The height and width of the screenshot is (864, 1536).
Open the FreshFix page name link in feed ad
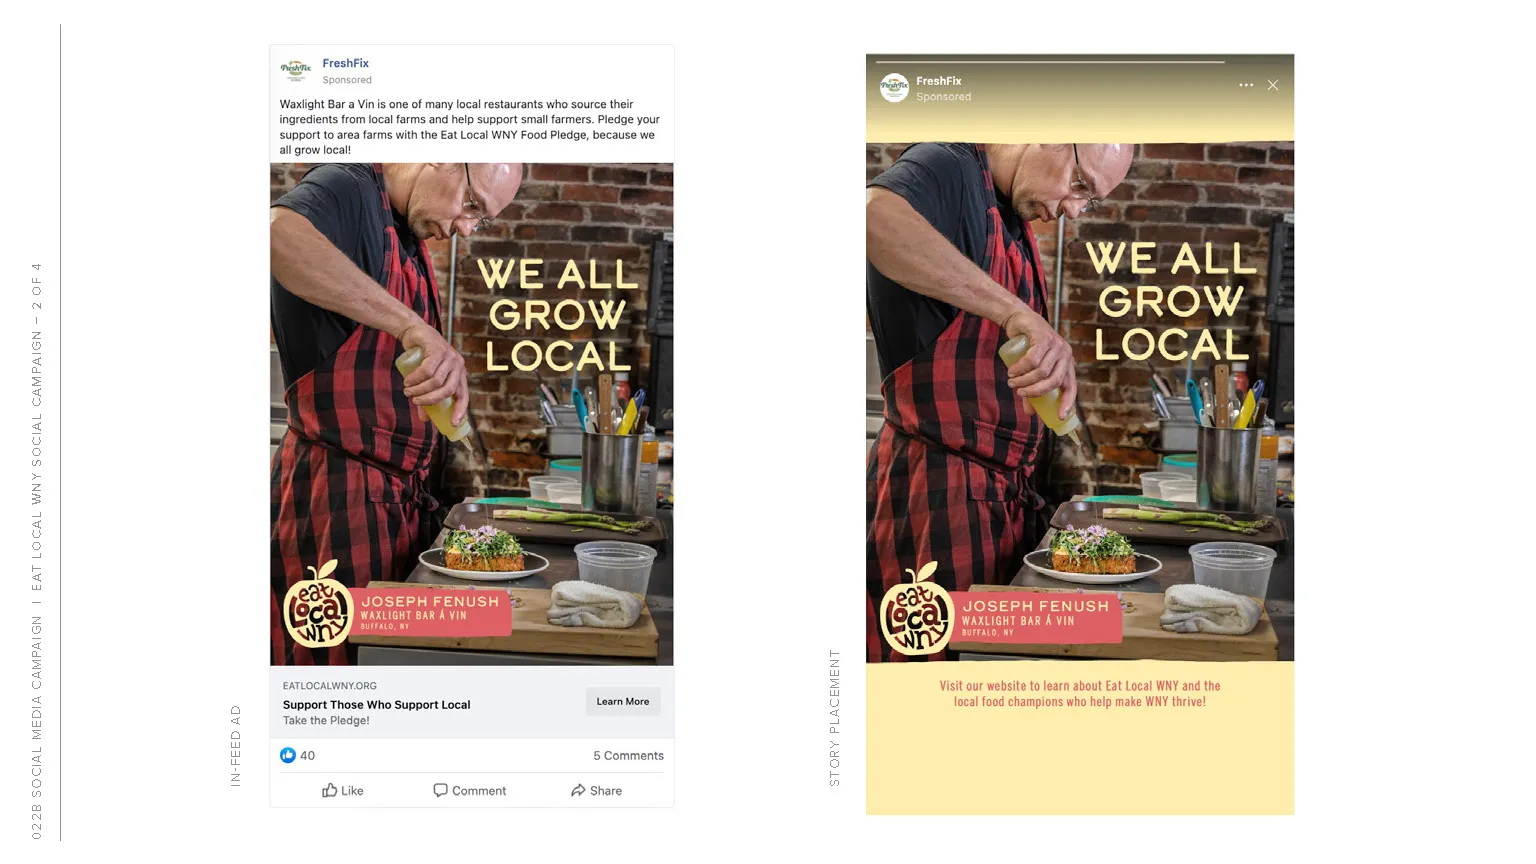345,63
